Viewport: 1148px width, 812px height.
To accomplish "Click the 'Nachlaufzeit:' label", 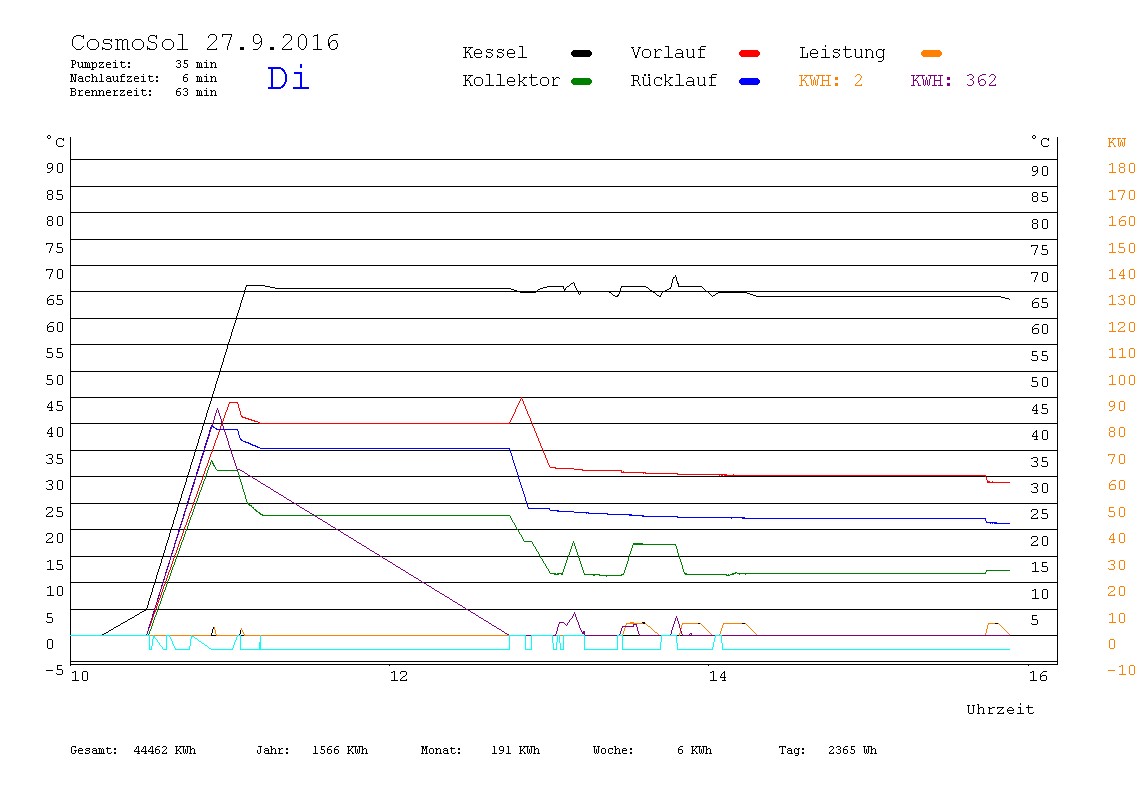I will click(114, 78).
